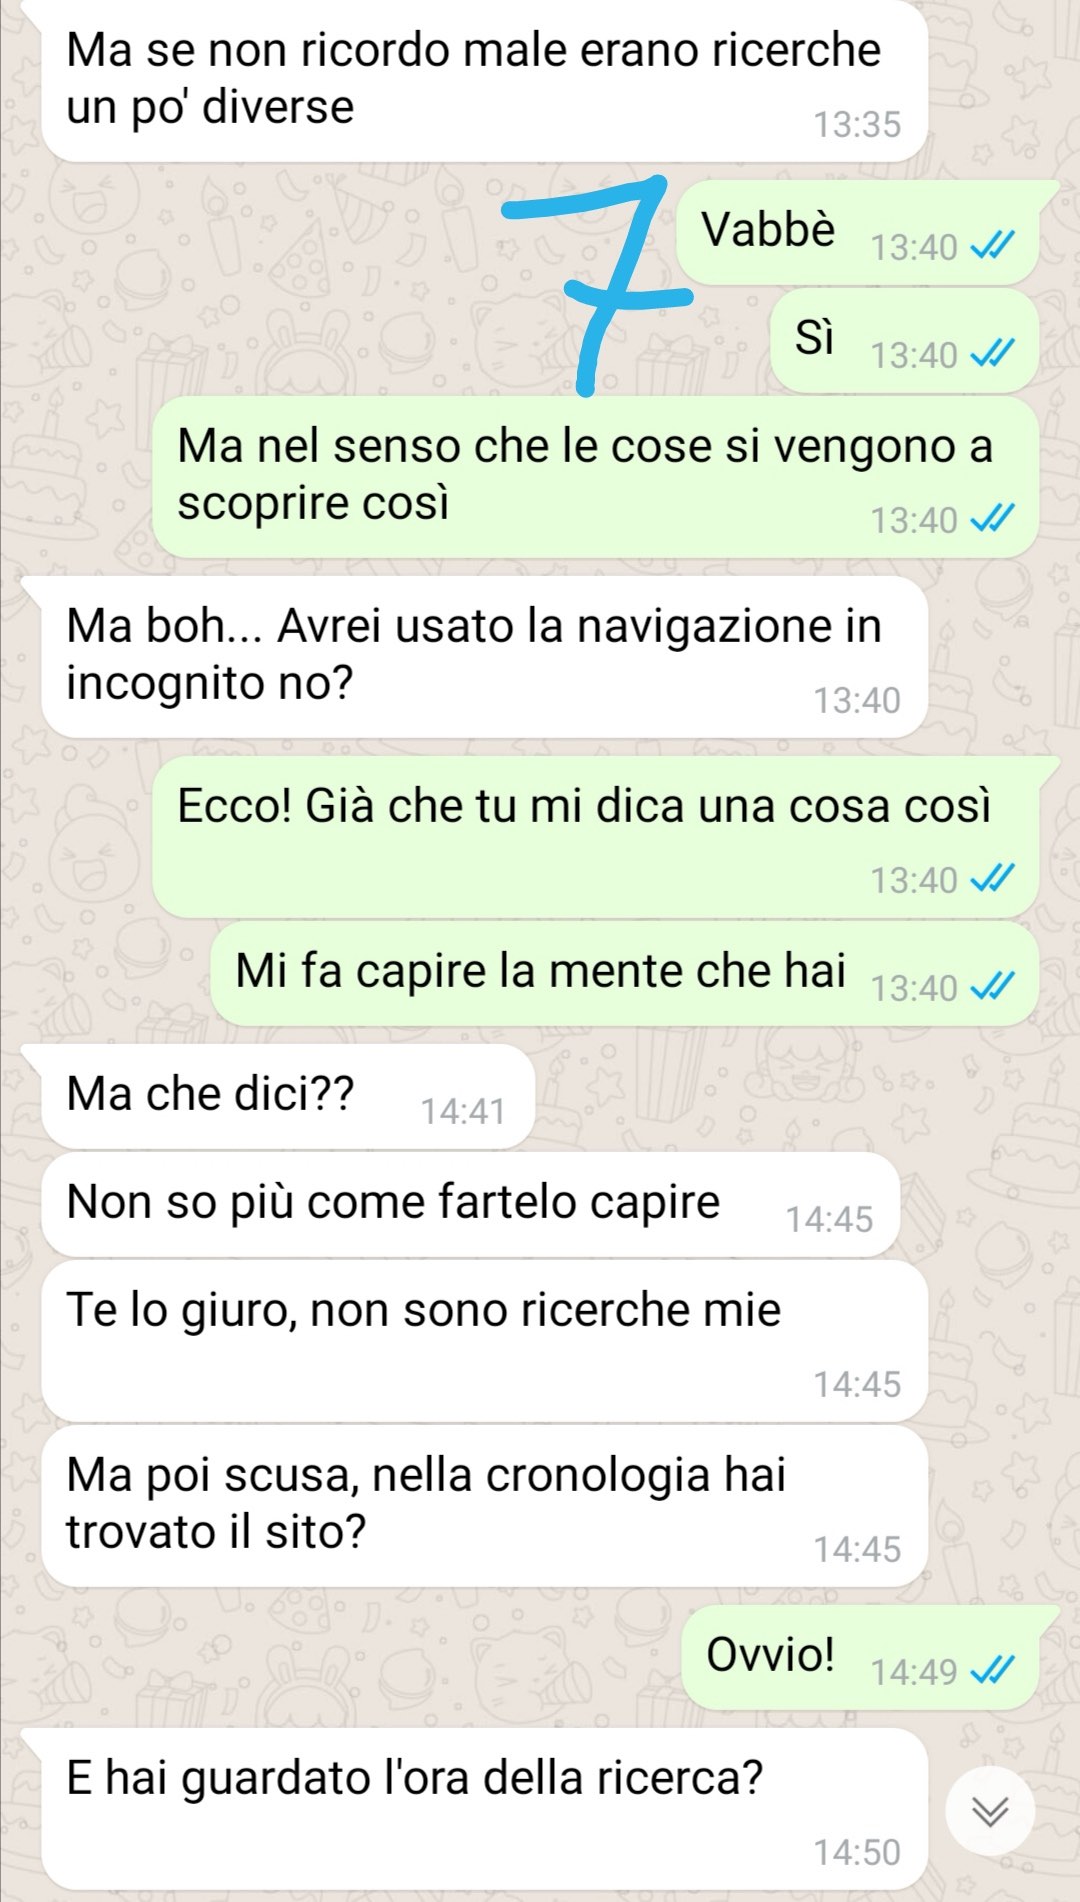Select message "nella cronologia hai trovato il sito?"
The image size is (1080, 1902).
tap(485, 1506)
